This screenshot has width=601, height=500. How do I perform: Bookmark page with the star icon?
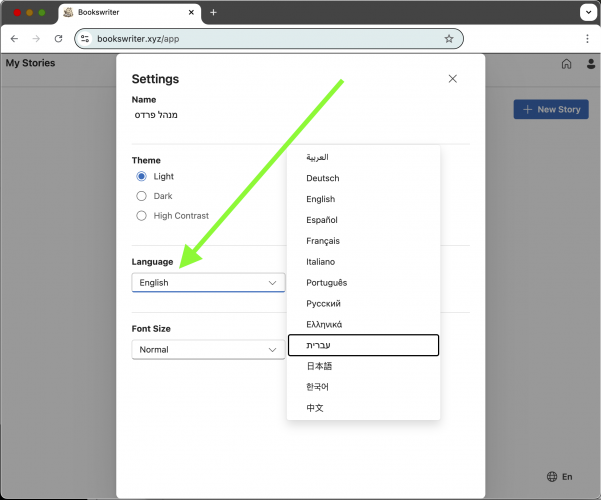449,38
